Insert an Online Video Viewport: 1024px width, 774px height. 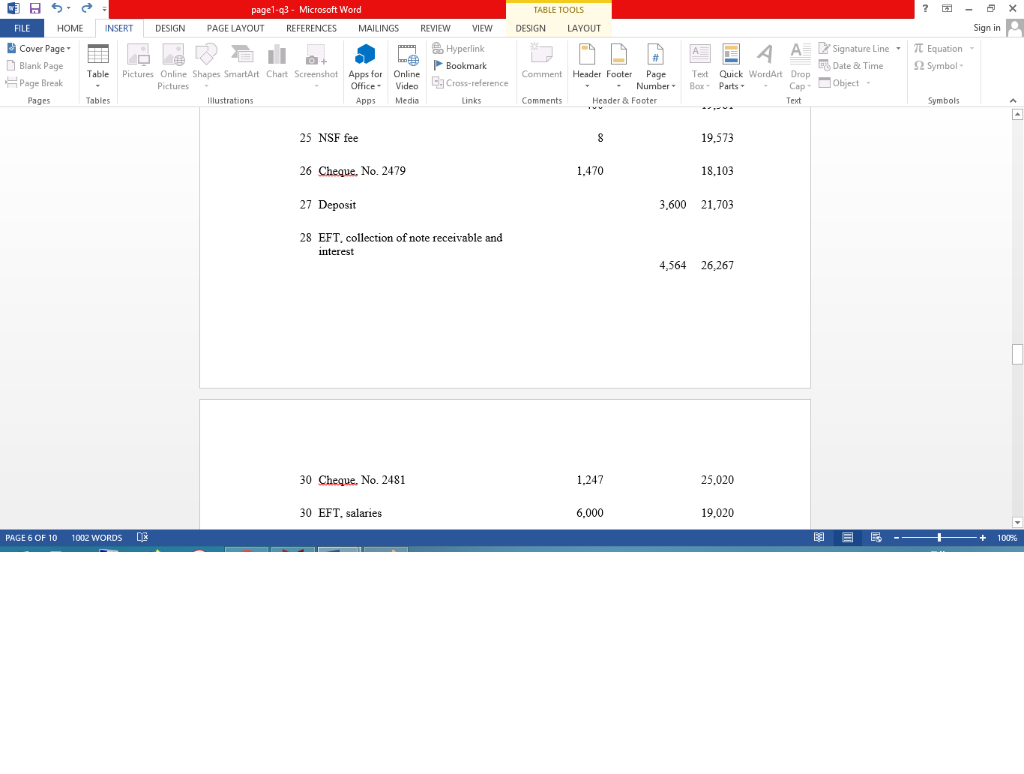coord(407,67)
